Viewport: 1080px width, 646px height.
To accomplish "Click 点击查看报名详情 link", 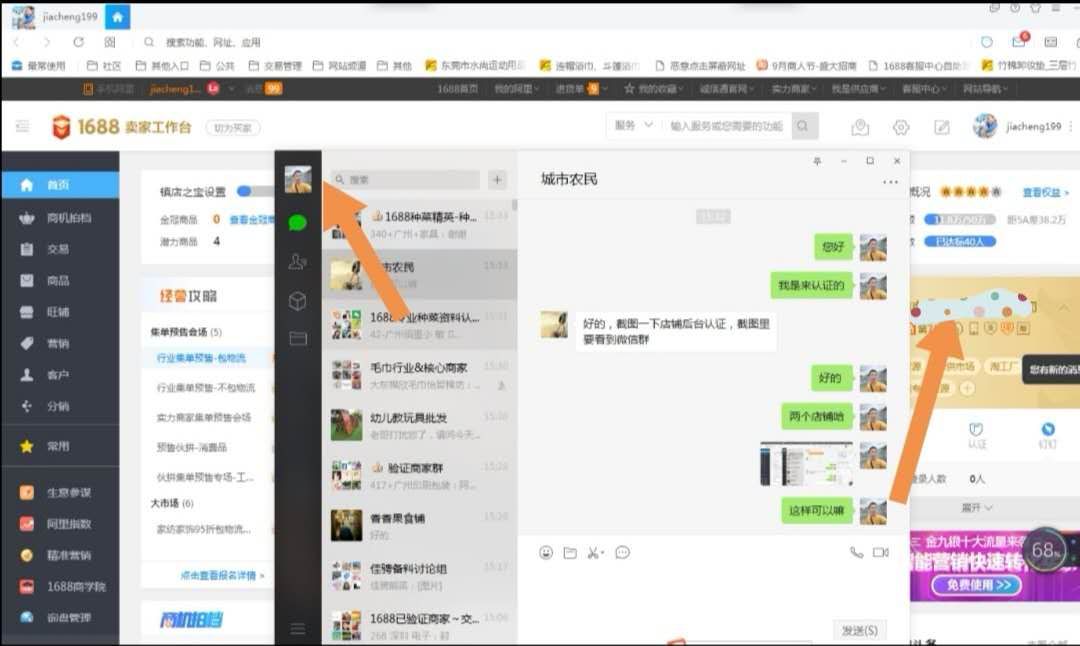I will tap(222, 575).
